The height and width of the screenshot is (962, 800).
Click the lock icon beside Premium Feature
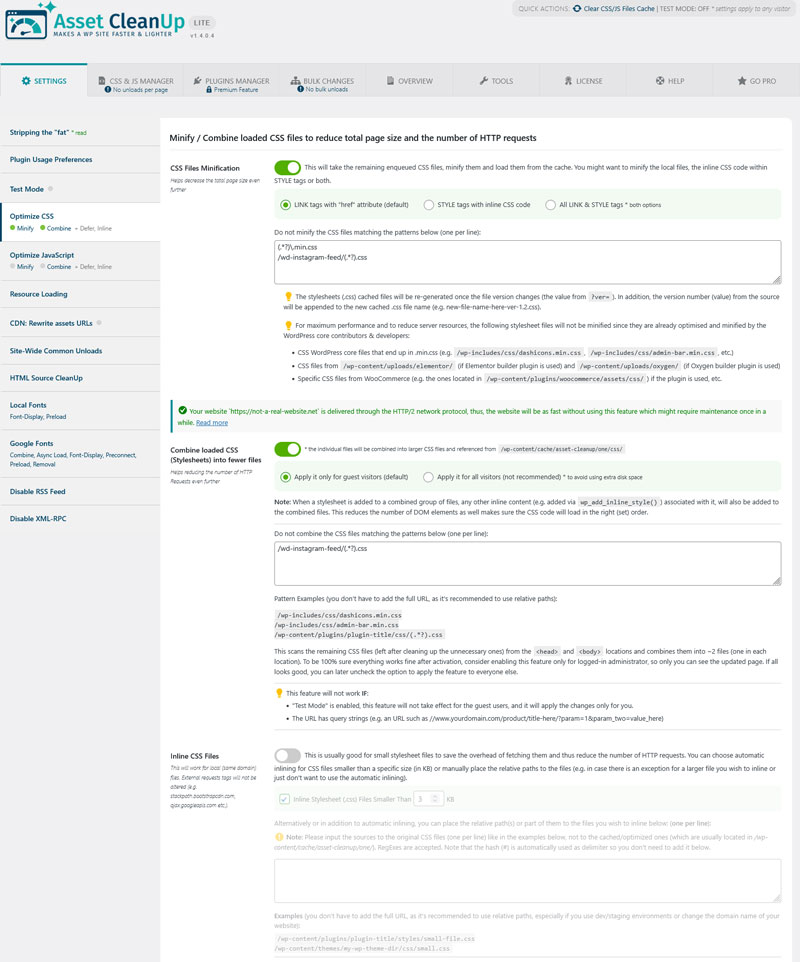point(209,90)
